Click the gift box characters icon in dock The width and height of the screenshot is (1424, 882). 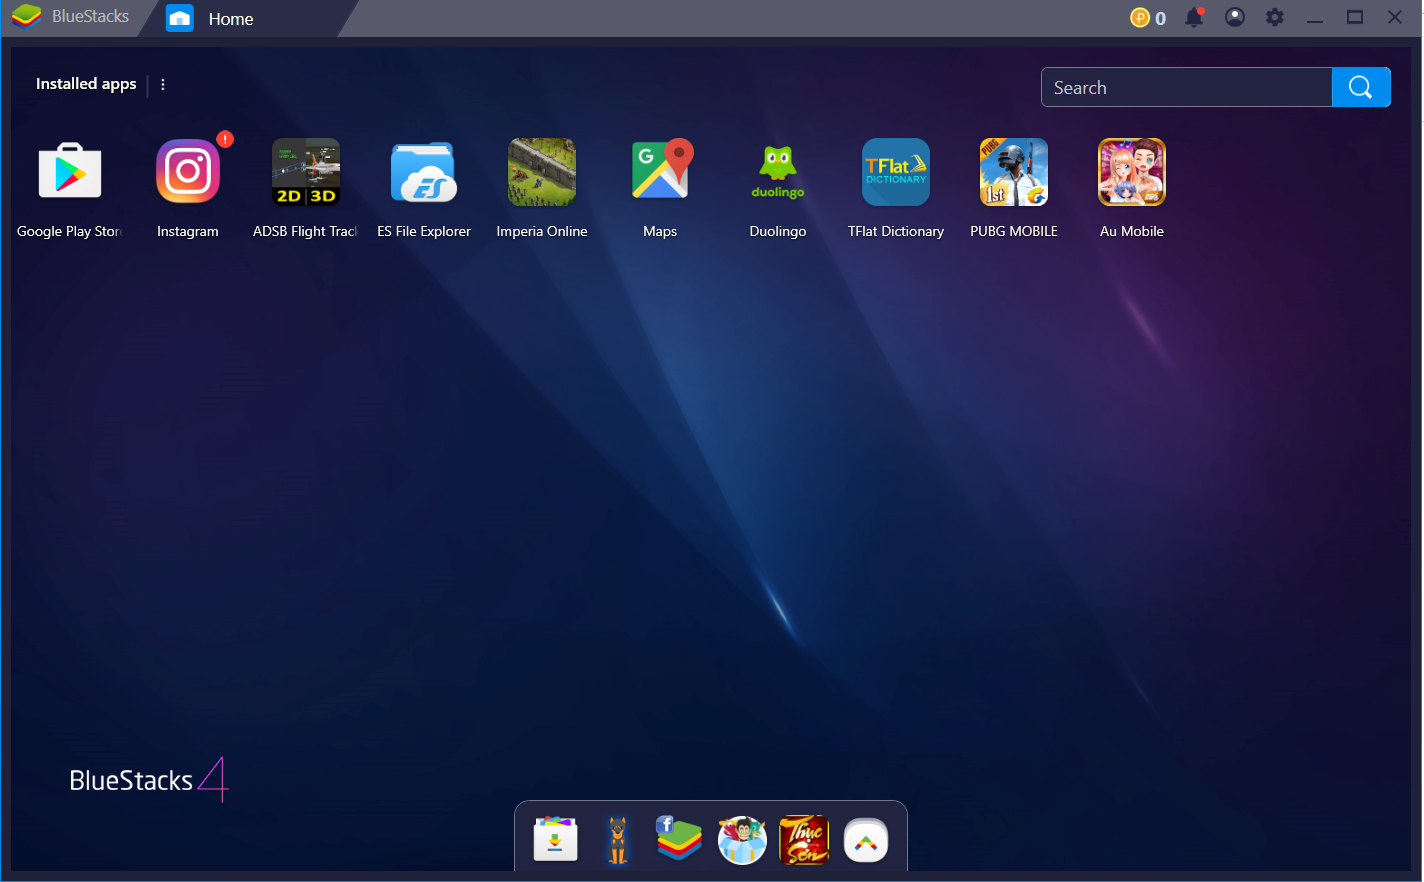(x=742, y=840)
